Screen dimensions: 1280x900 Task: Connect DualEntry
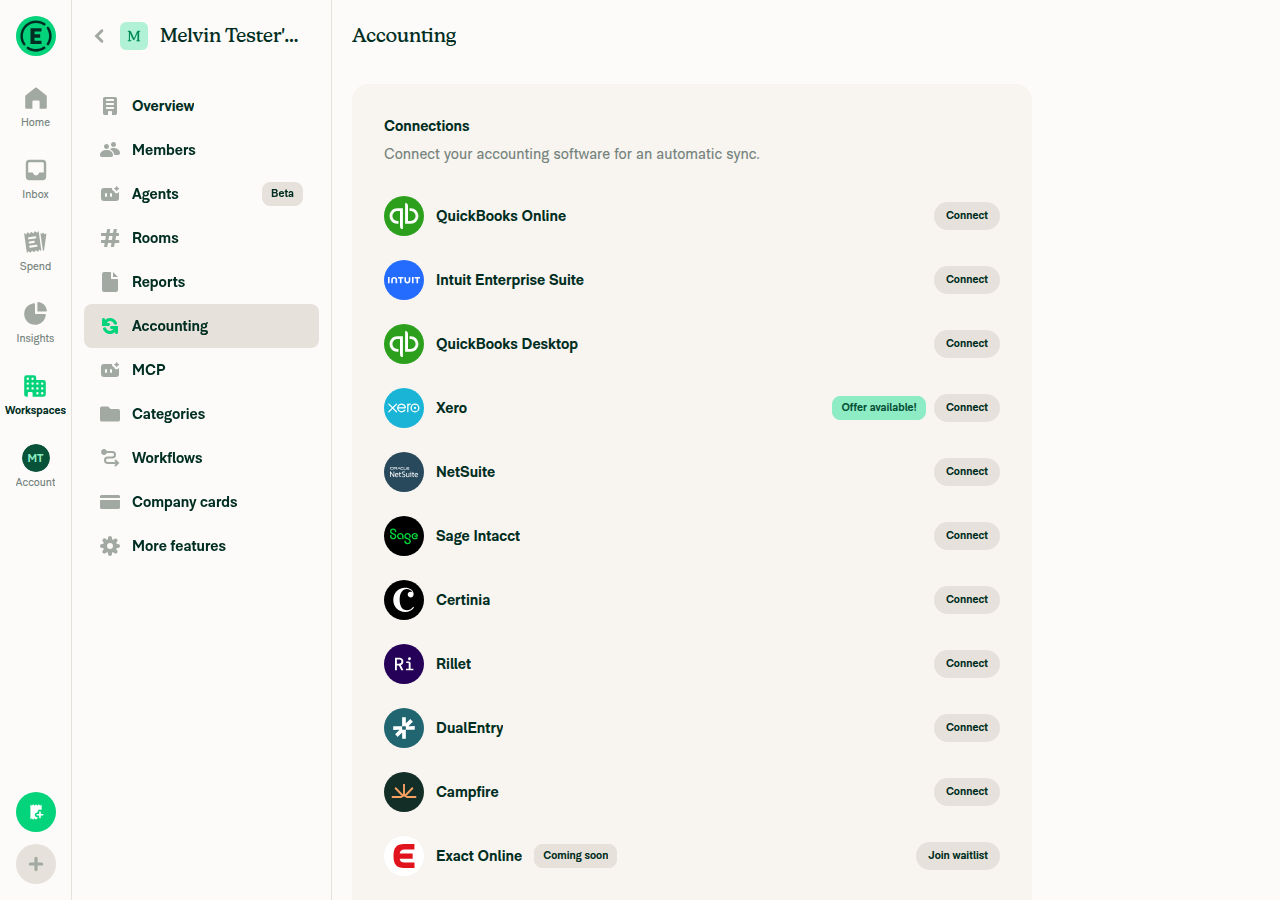(967, 728)
